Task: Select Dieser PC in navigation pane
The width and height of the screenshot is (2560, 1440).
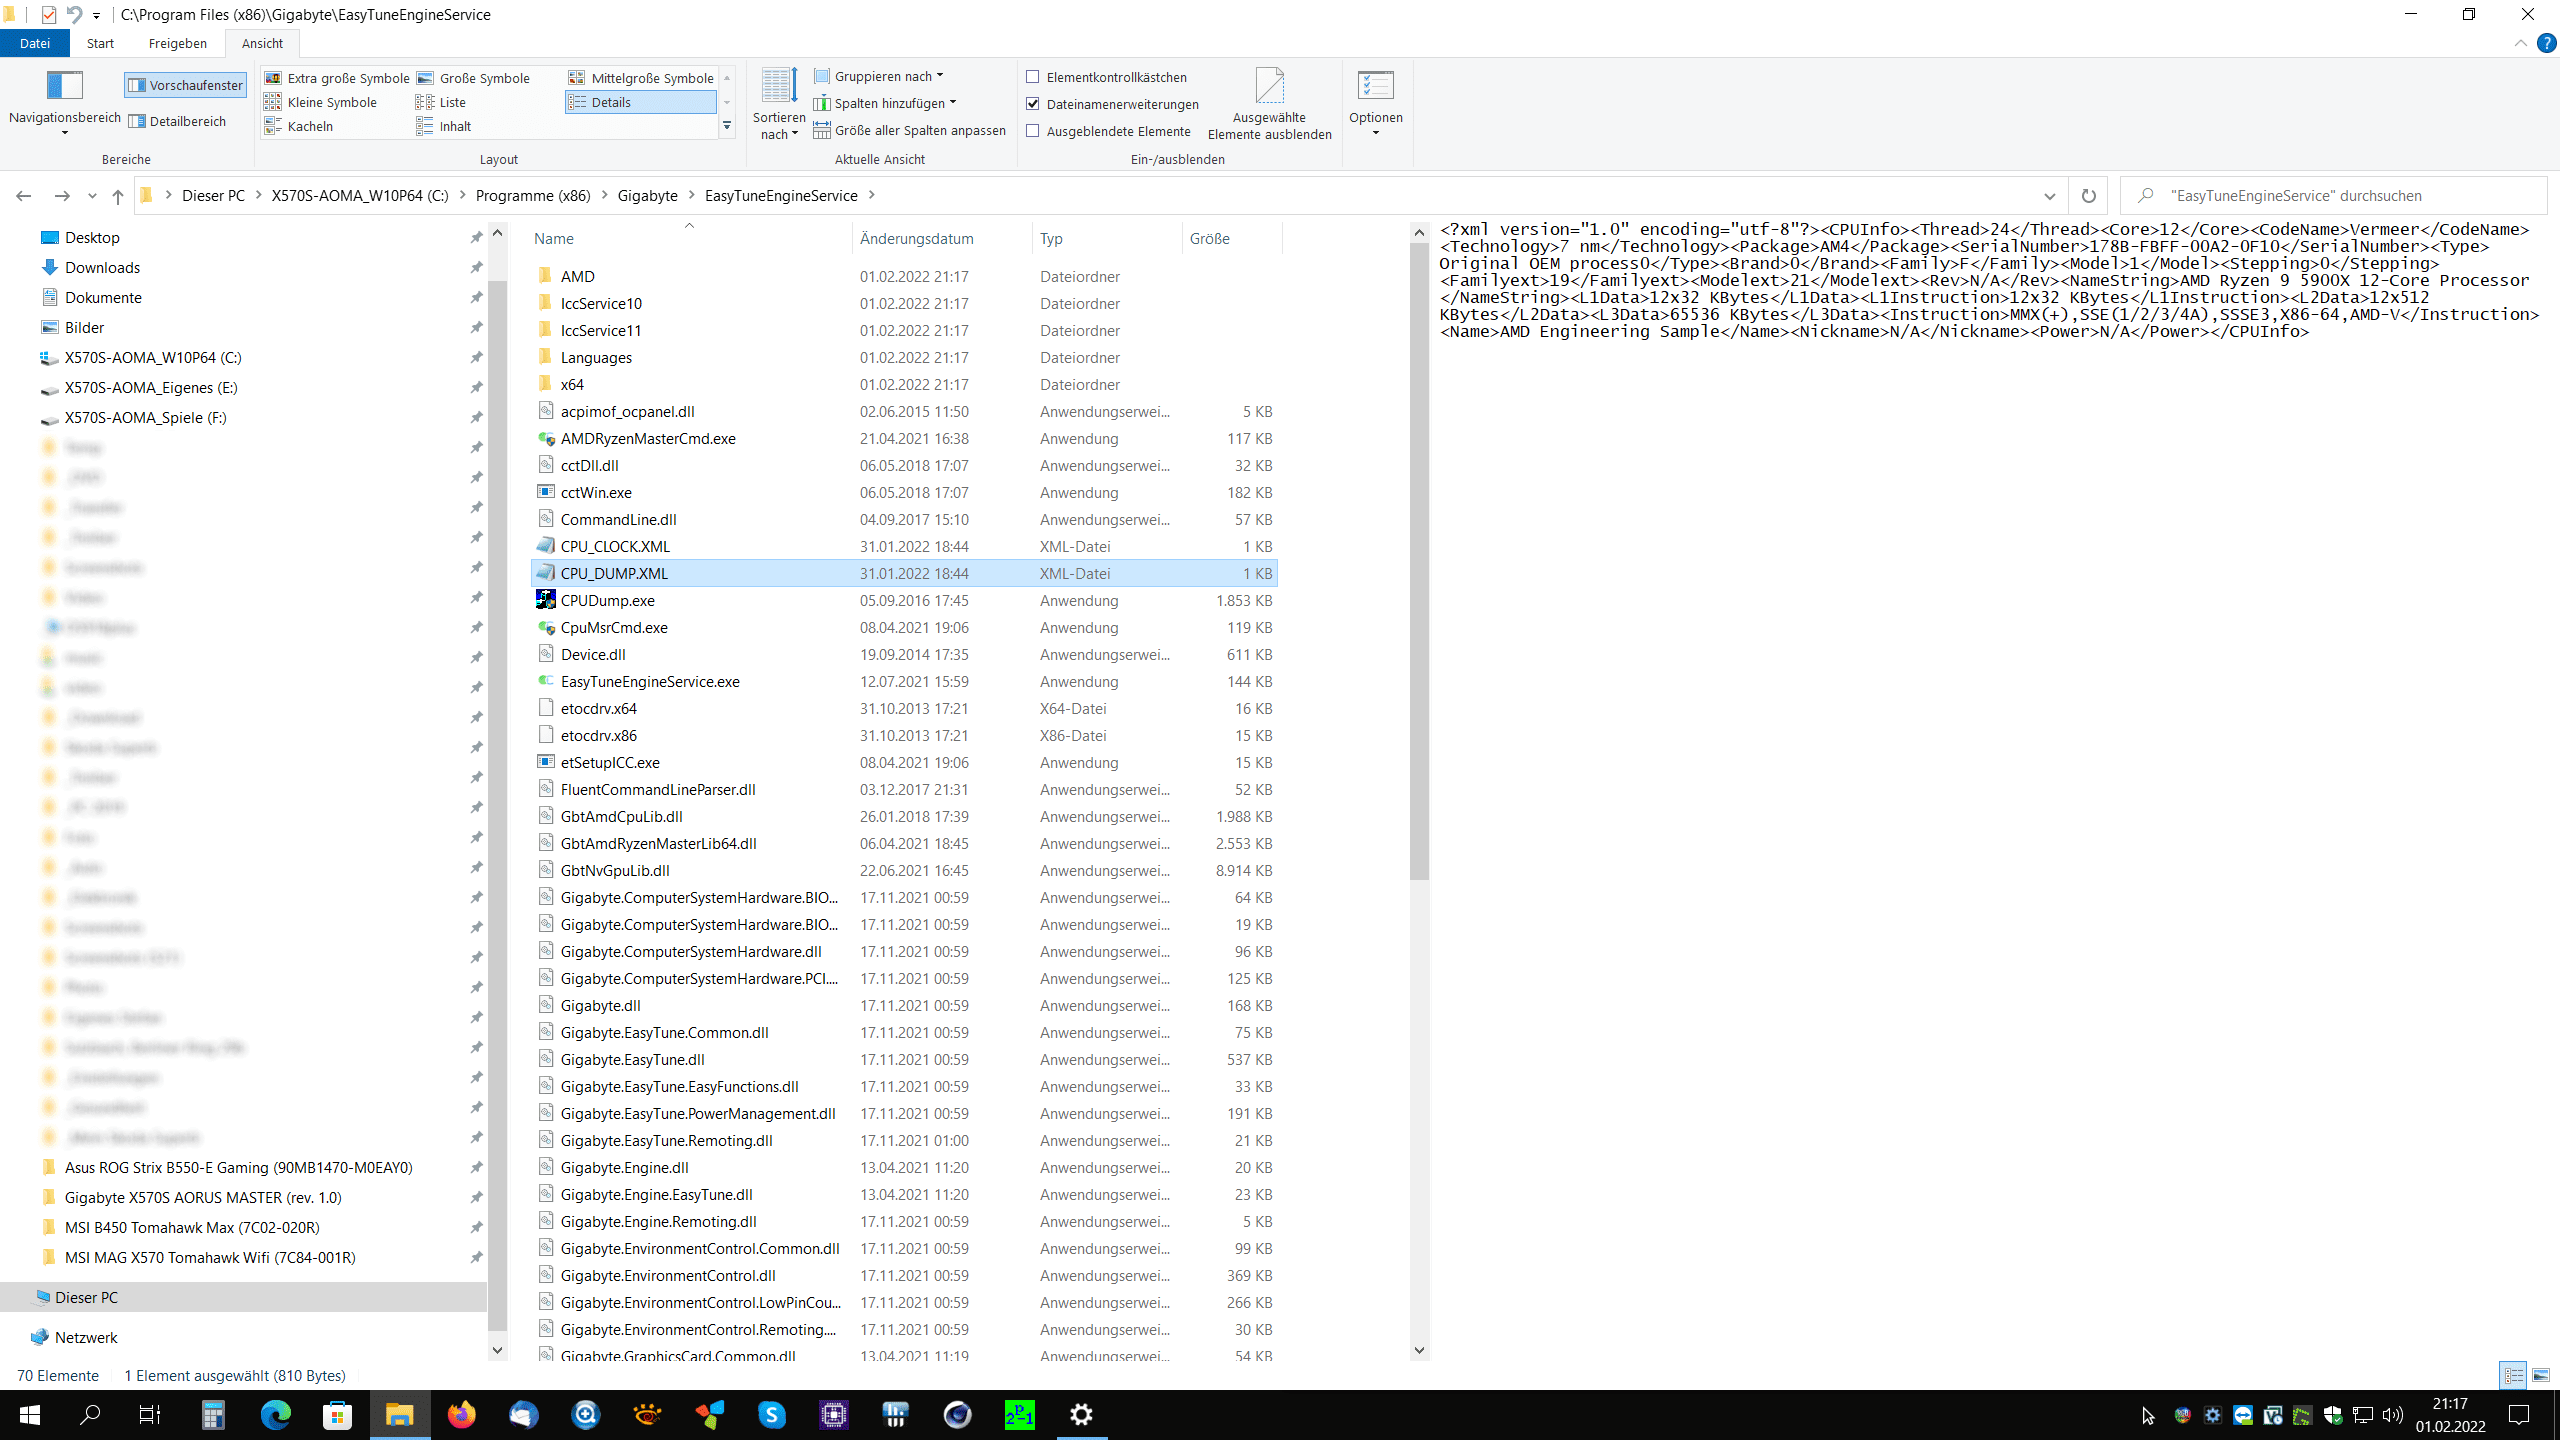Action: [86, 1297]
